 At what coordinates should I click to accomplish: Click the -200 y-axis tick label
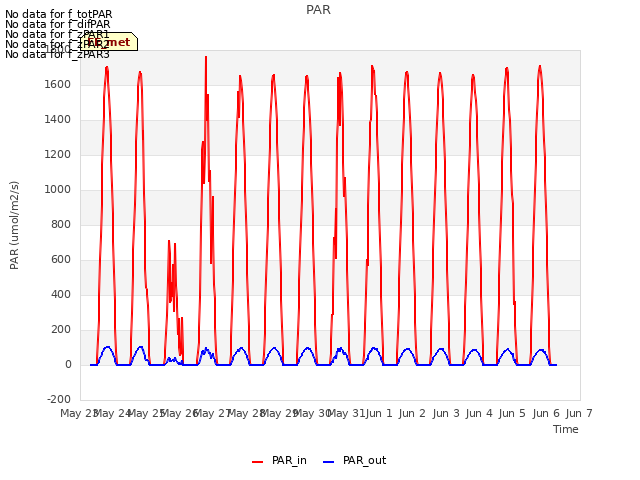(59, 399)
